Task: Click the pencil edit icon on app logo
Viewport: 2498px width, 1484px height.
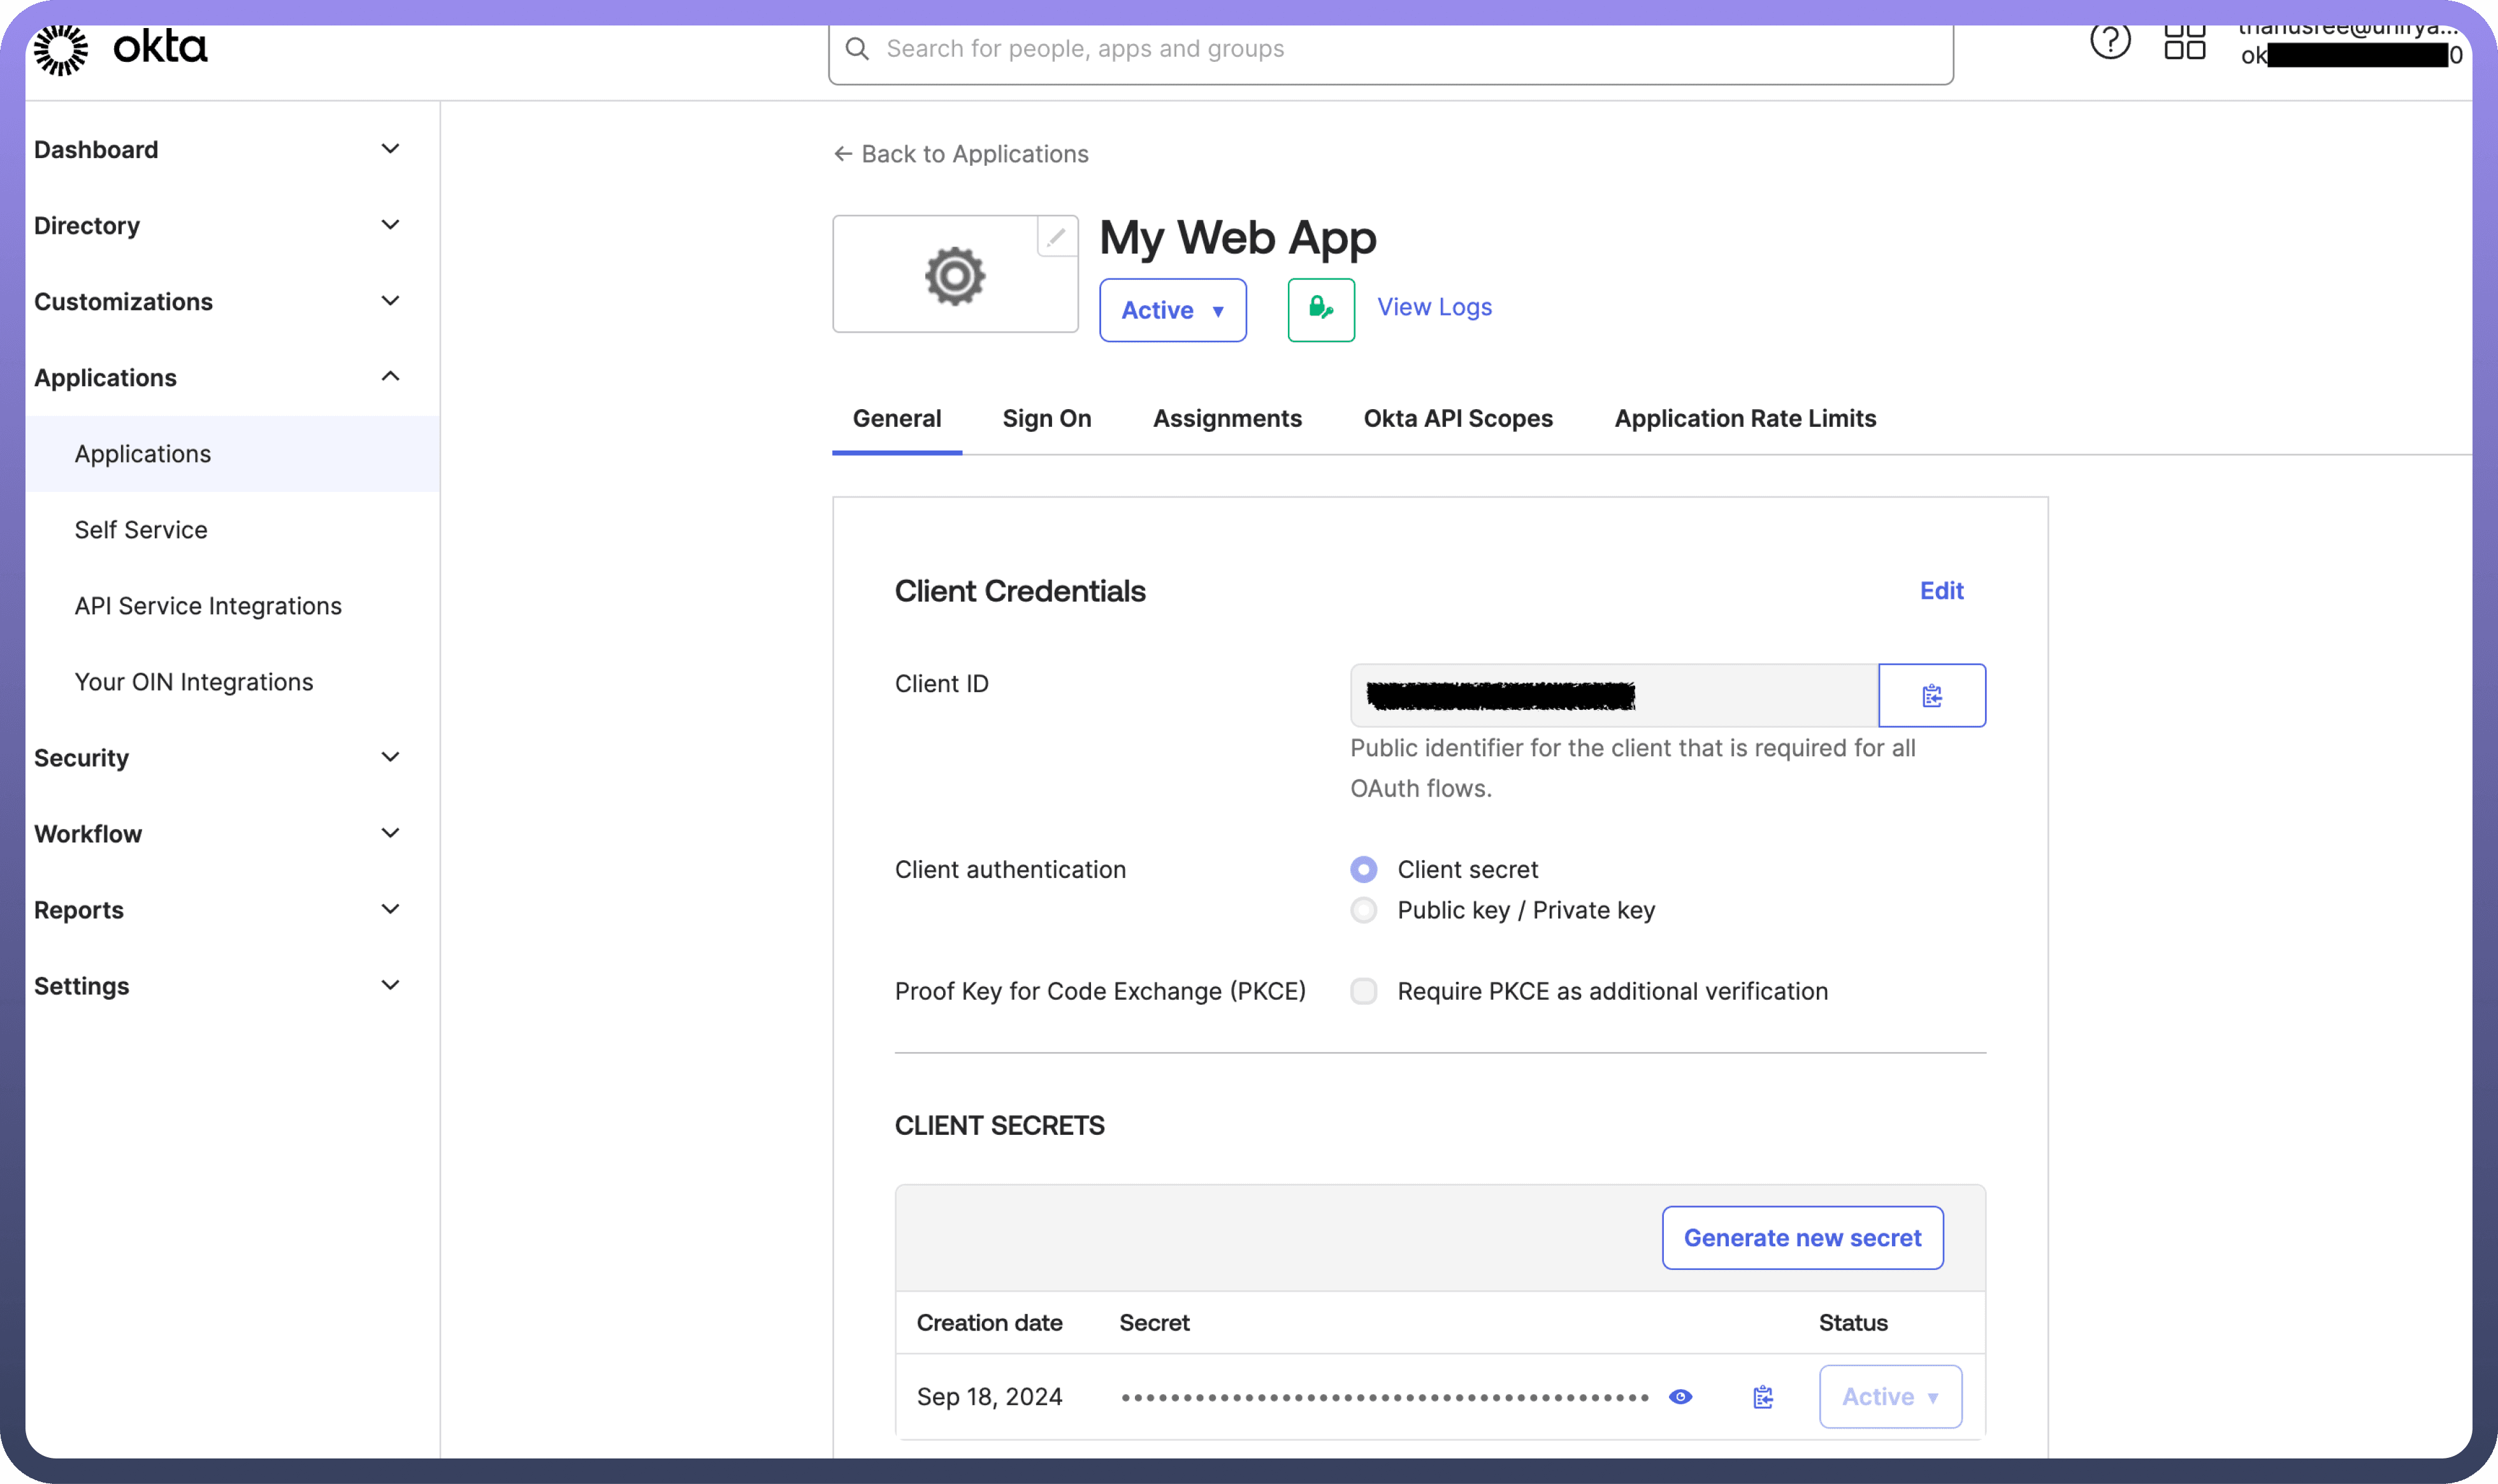Action: pyautogui.click(x=1056, y=237)
